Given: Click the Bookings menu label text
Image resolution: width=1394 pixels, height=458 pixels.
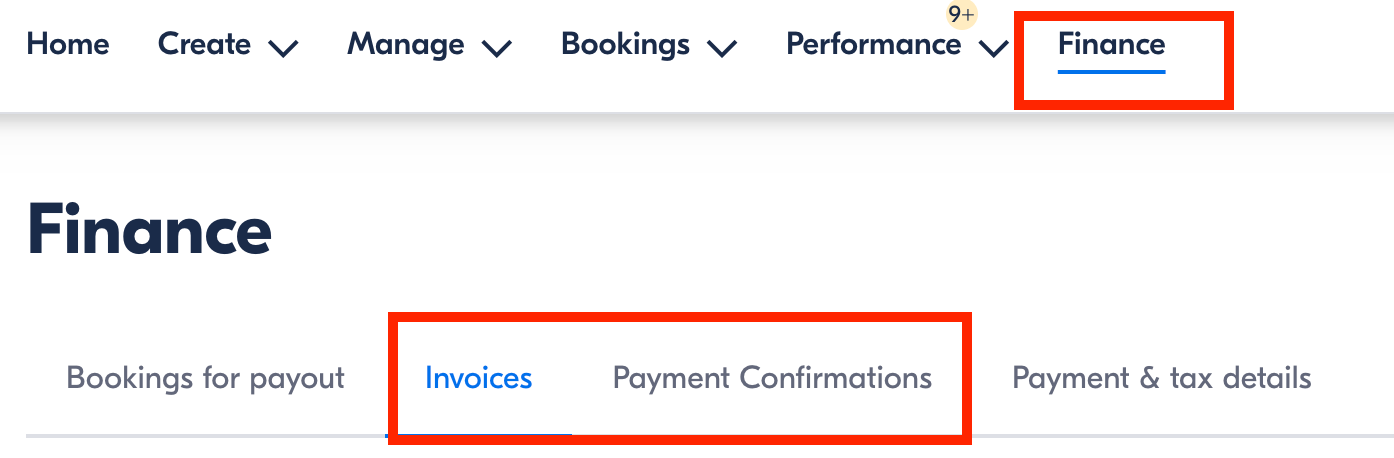Looking at the screenshot, I should click(x=626, y=45).
